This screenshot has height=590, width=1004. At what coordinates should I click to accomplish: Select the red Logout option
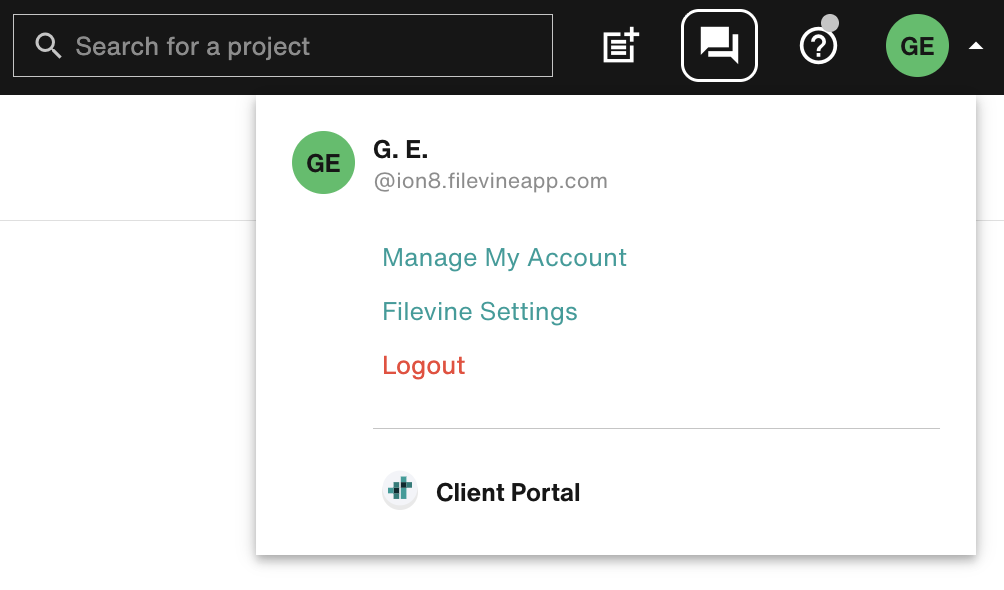tap(424, 366)
